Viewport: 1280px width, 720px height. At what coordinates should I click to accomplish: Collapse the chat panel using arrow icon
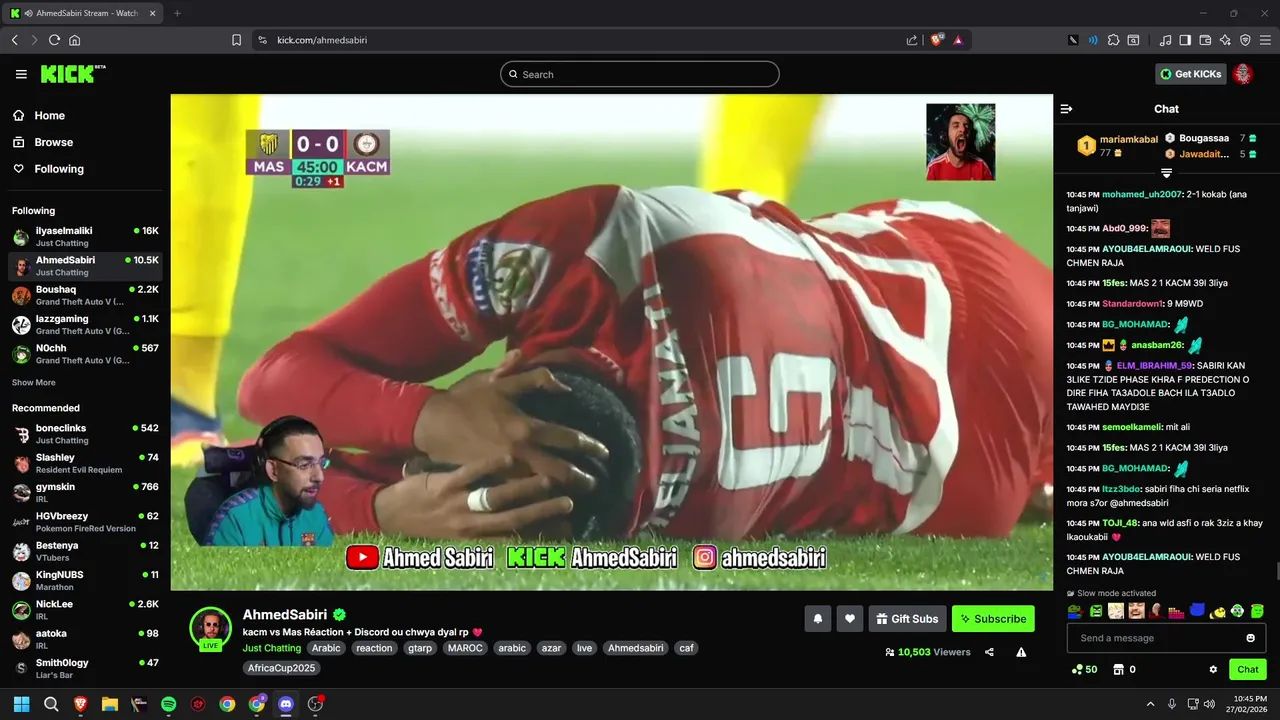(x=1066, y=109)
